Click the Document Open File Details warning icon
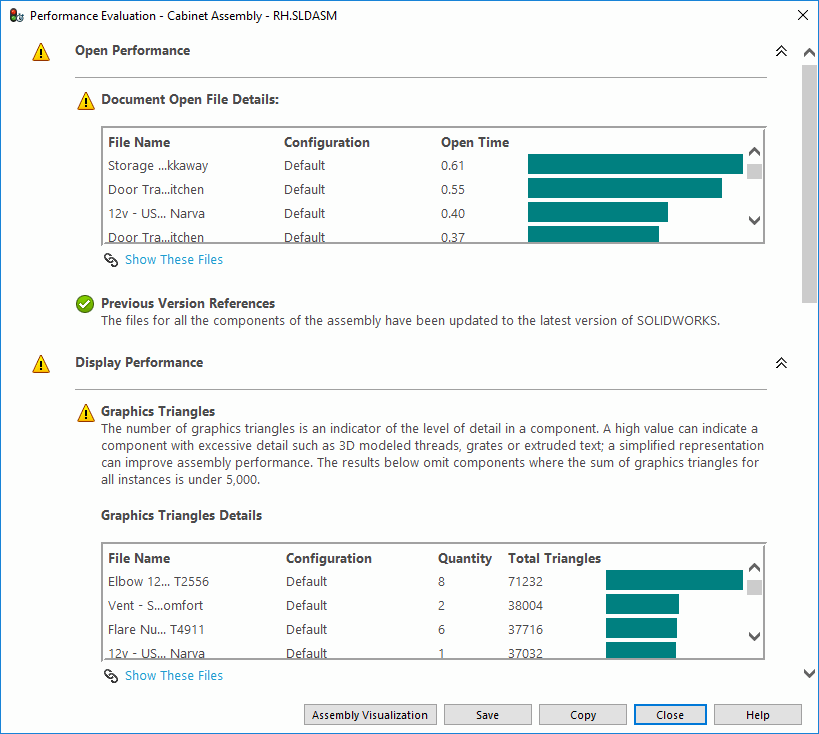 pos(86,101)
